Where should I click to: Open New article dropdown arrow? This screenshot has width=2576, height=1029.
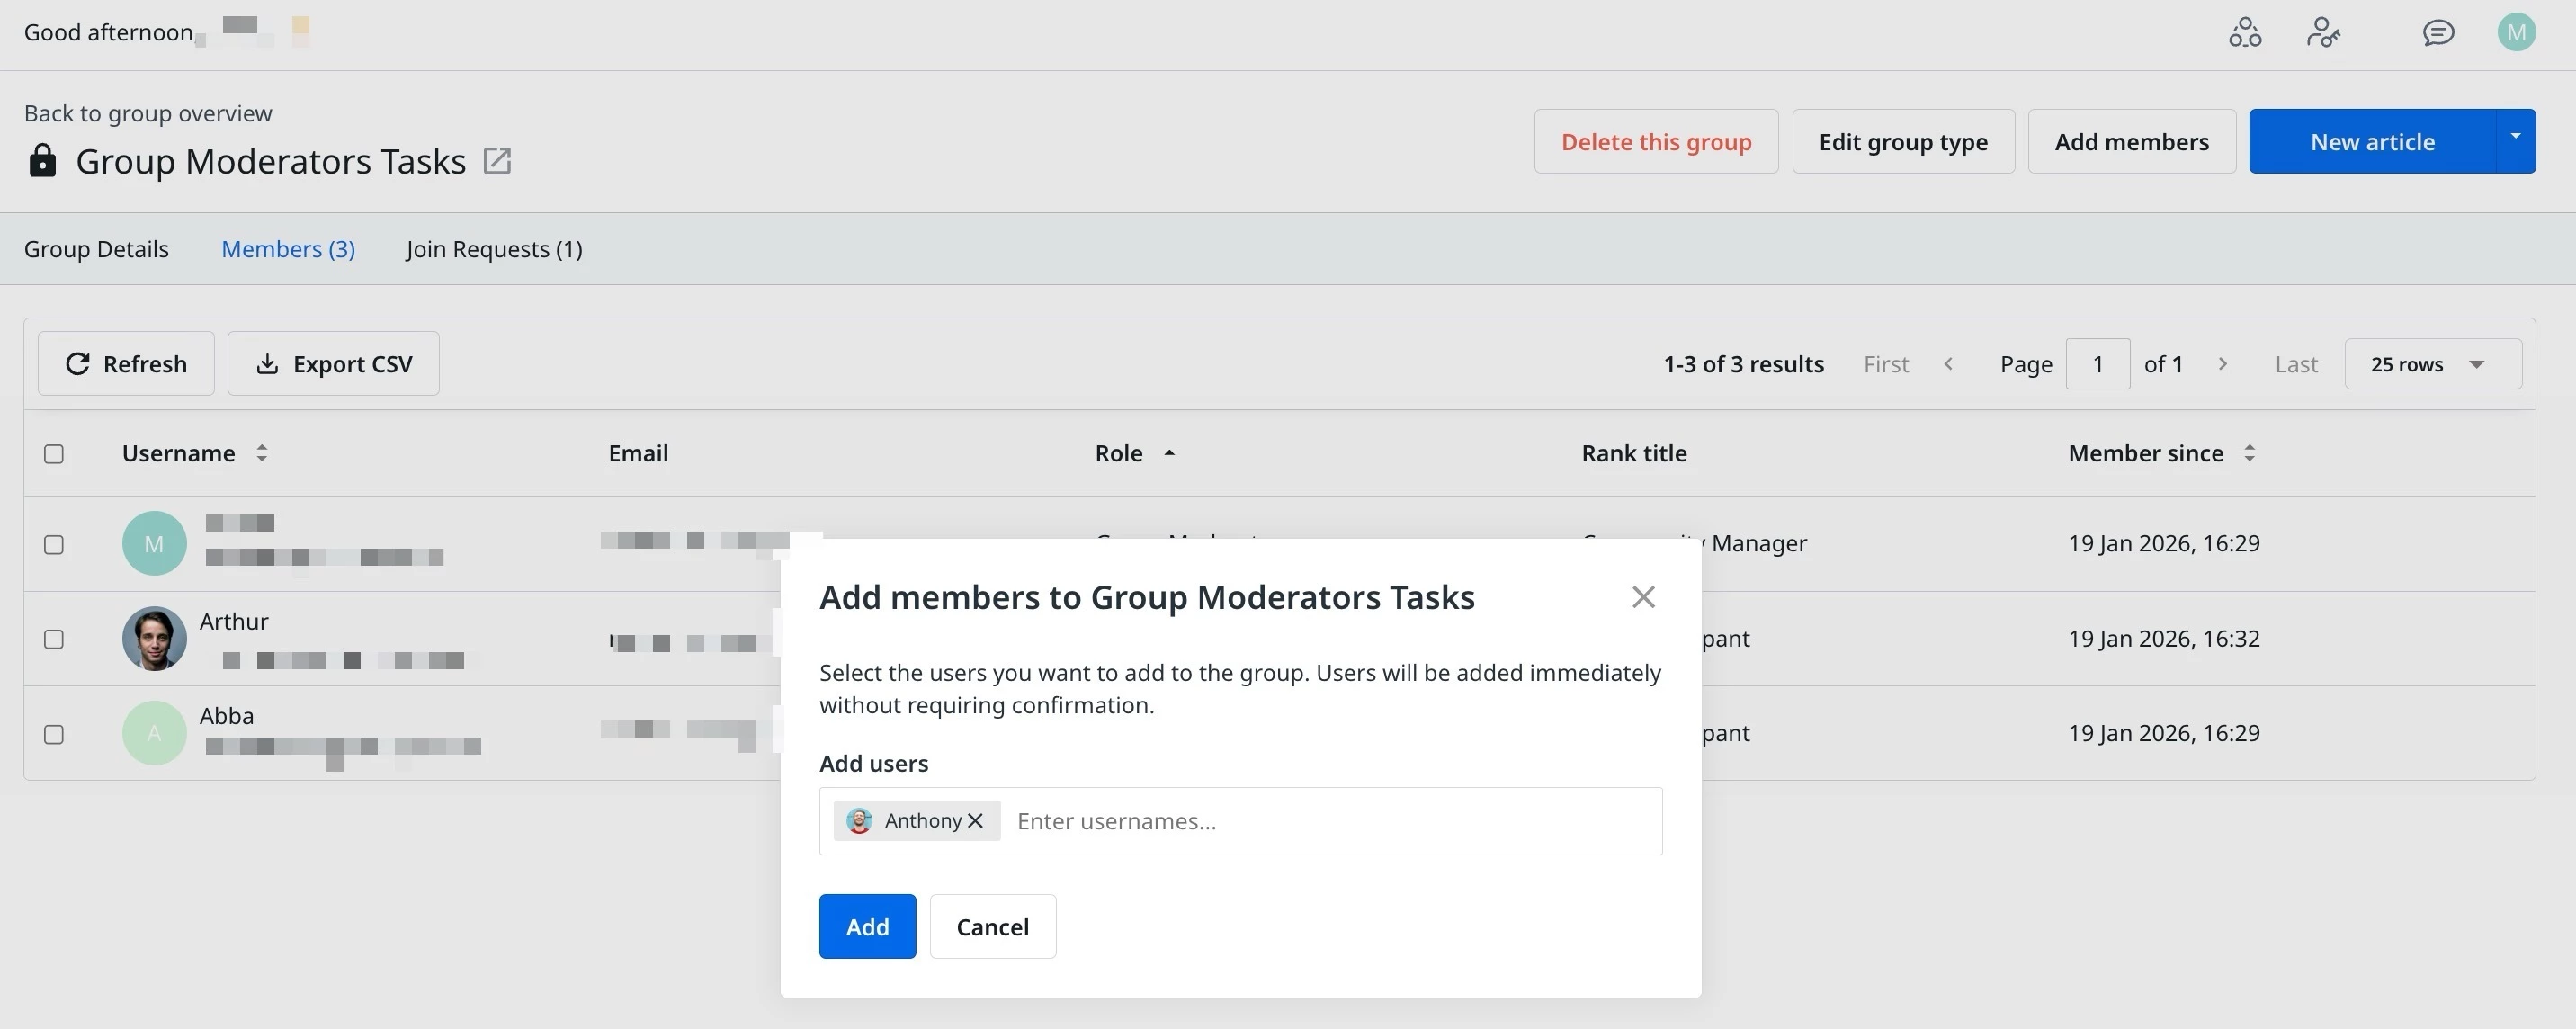pos(2514,138)
